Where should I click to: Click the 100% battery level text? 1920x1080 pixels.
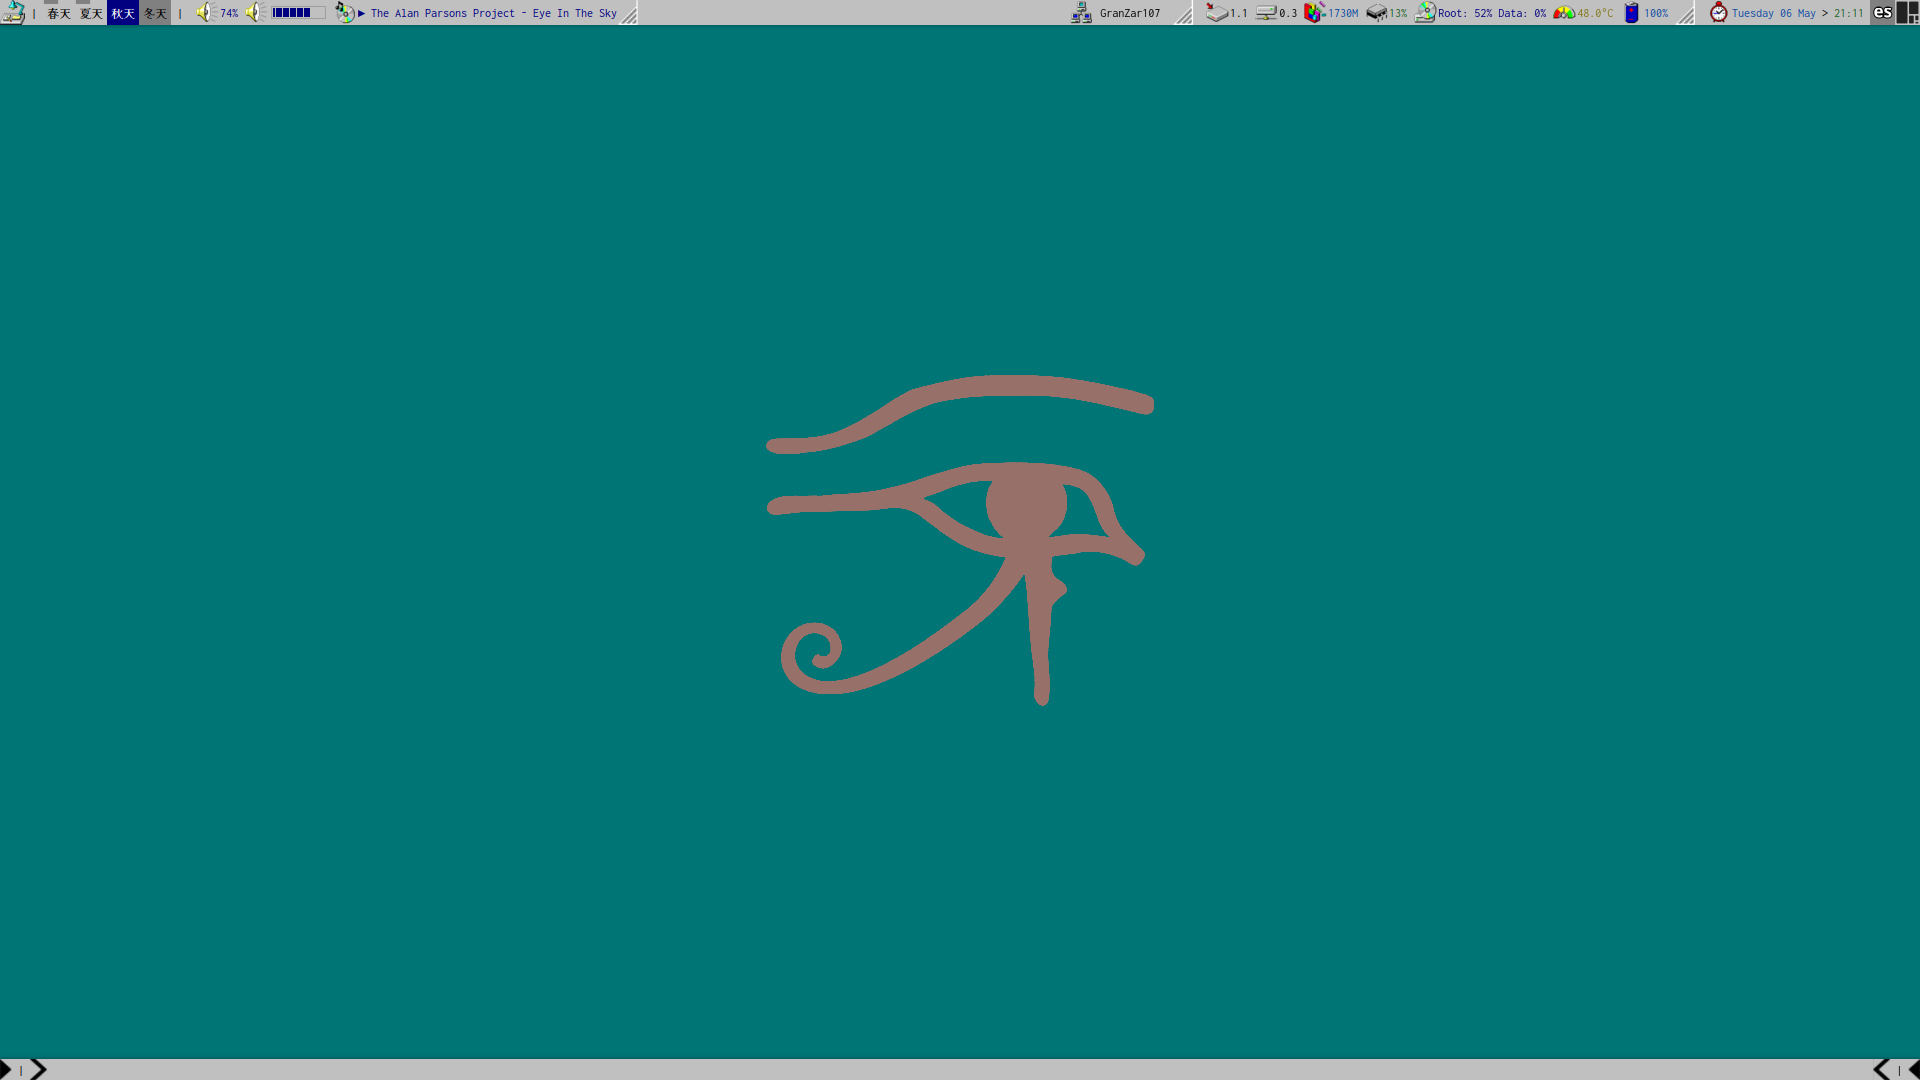tap(1656, 14)
